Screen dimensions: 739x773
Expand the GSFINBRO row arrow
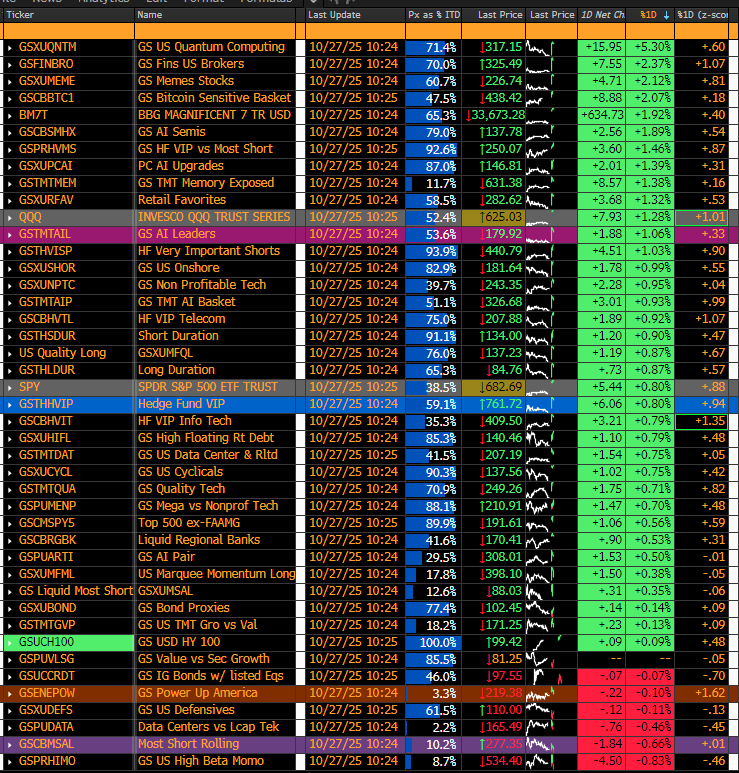[x=10, y=64]
